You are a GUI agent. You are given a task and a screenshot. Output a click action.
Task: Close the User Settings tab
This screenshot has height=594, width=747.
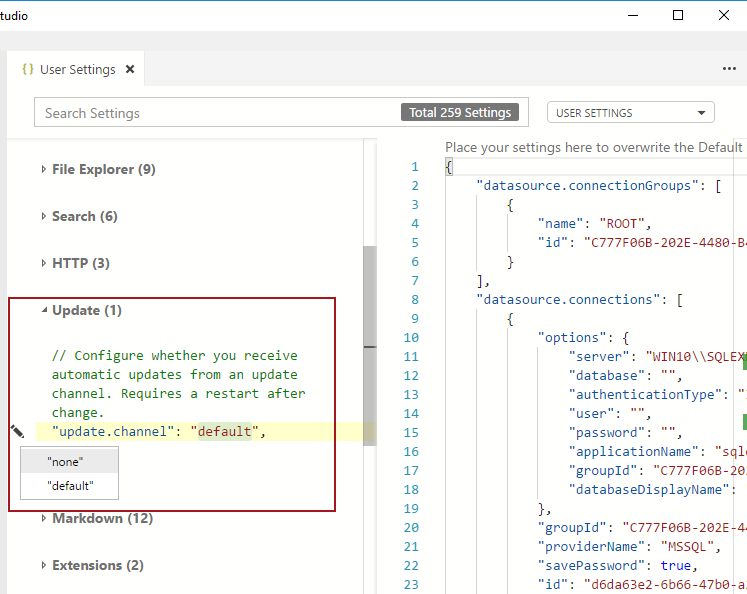click(129, 69)
